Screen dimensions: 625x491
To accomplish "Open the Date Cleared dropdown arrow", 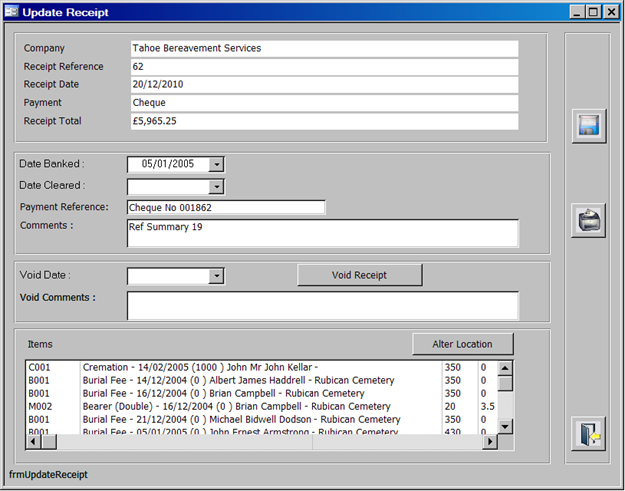I will click(216, 187).
